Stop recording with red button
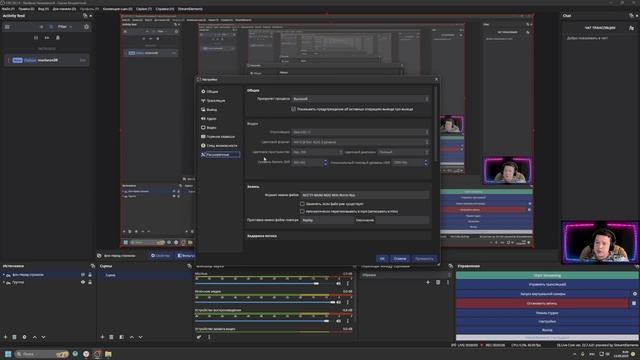This screenshot has width=640, height=360. [542, 303]
